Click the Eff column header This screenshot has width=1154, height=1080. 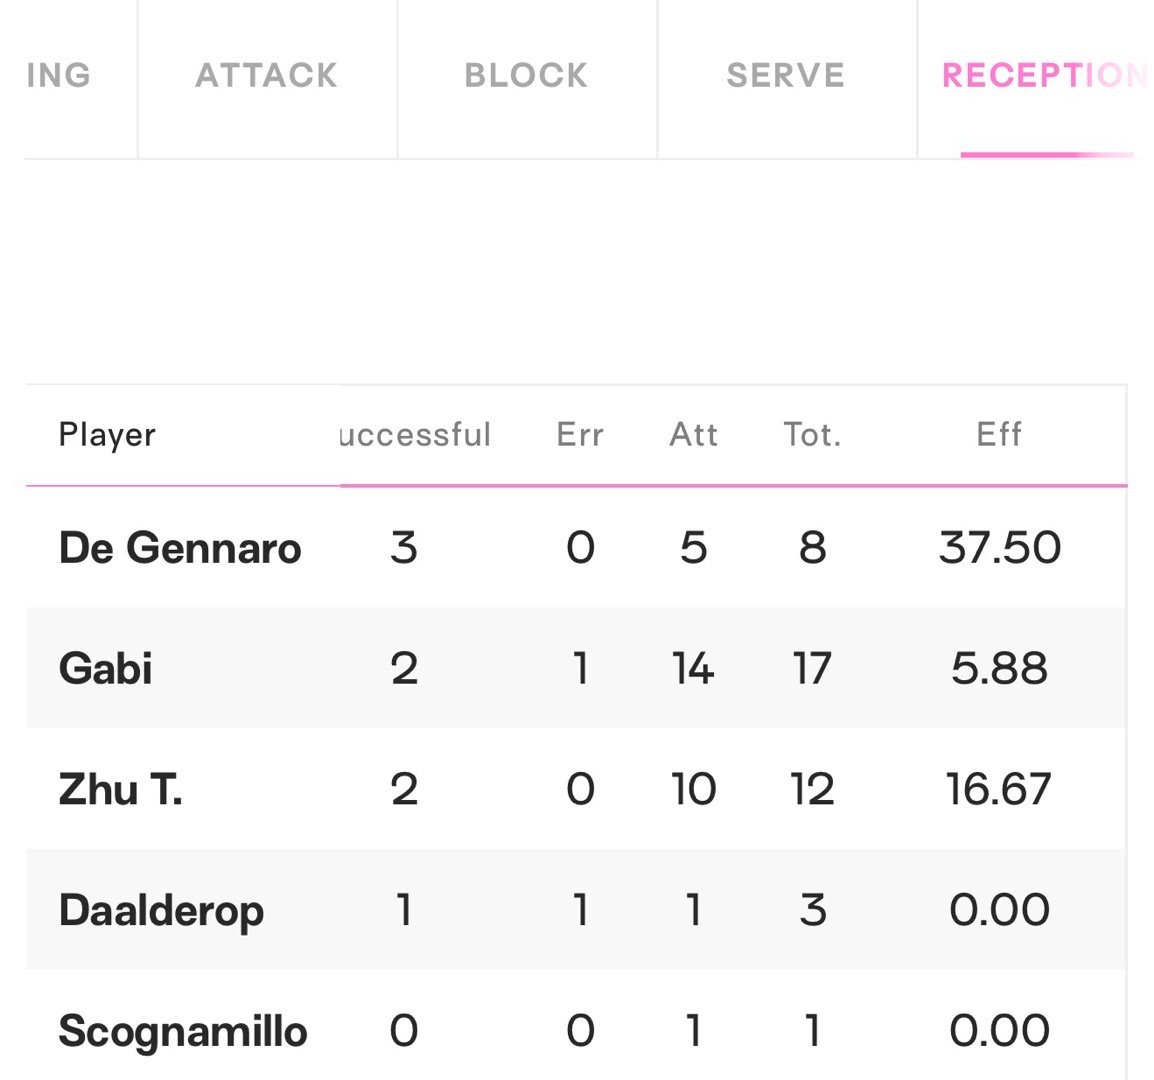tap(999, 435)
